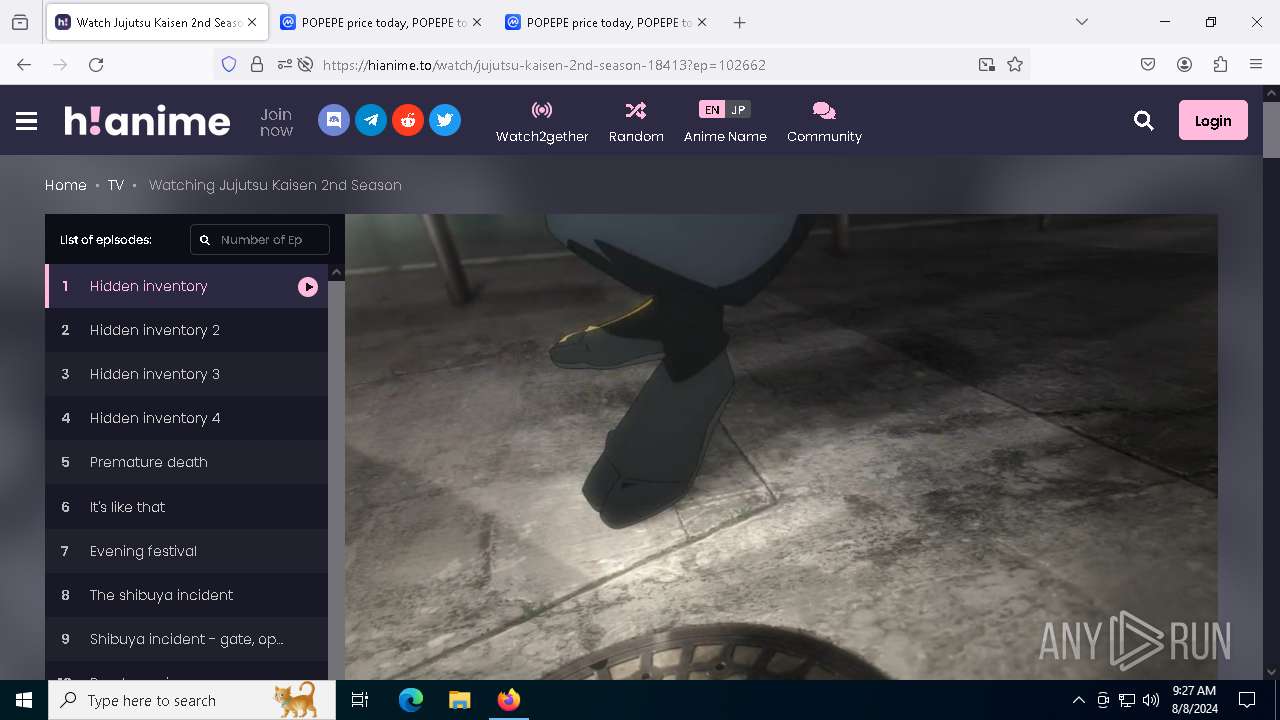Open File Explorer from taskbar
Screen dimensions: 1280x720
[x=459, y=700]
